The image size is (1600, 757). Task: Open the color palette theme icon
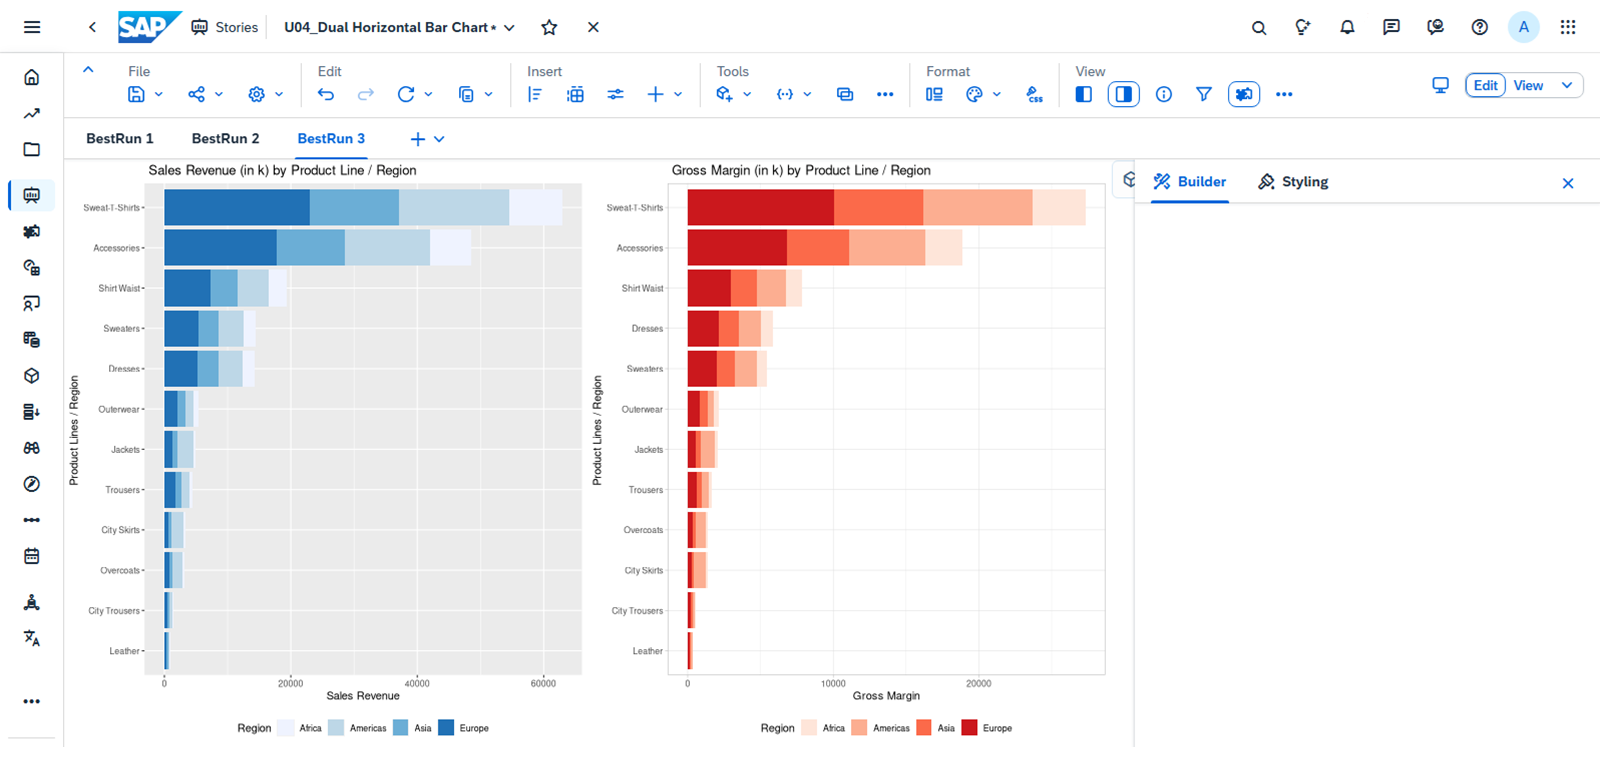(974, 94)
